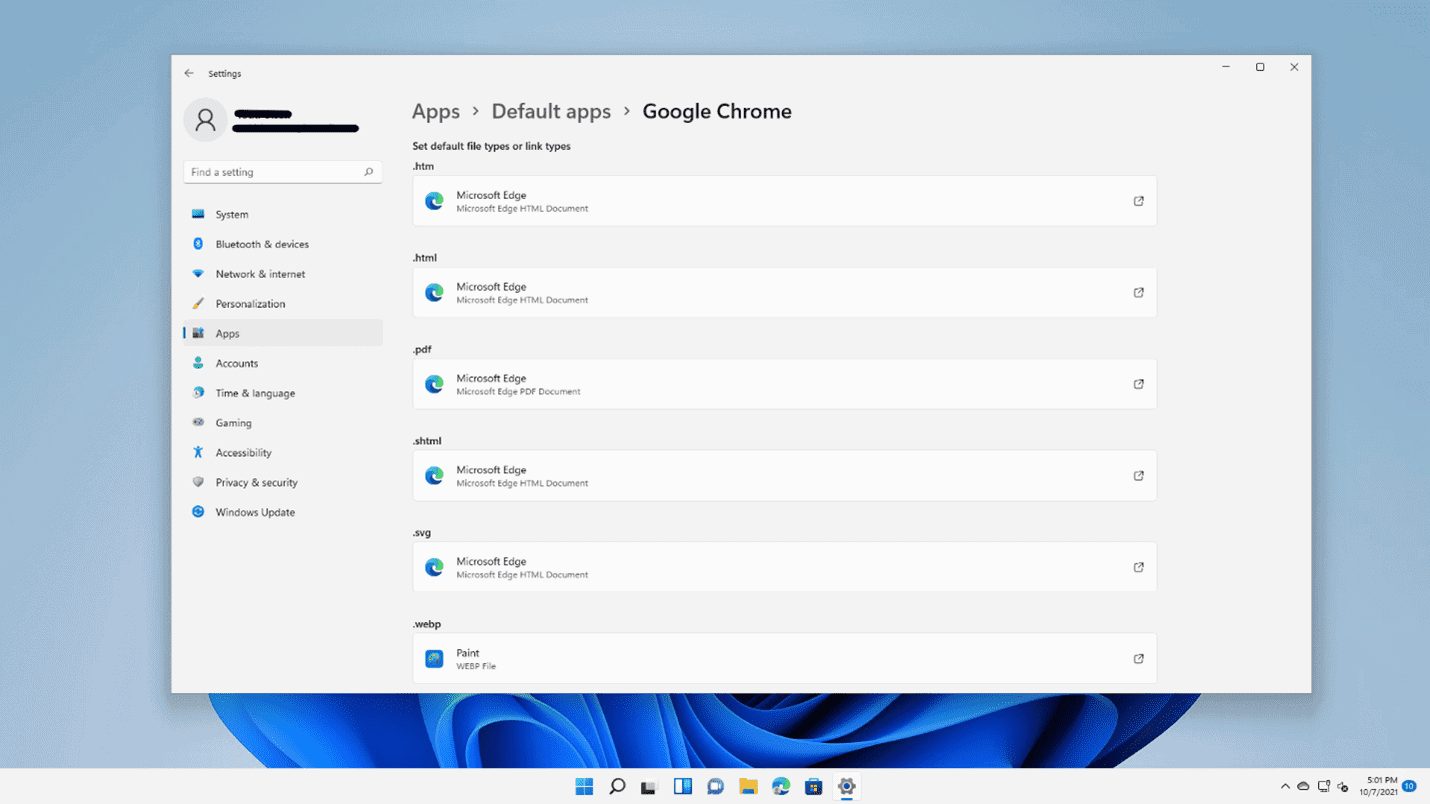Open File Explorer from the taskbar
Image resolution: width=1430 pixels, height=804 pixels.
[x=748, y=787]
